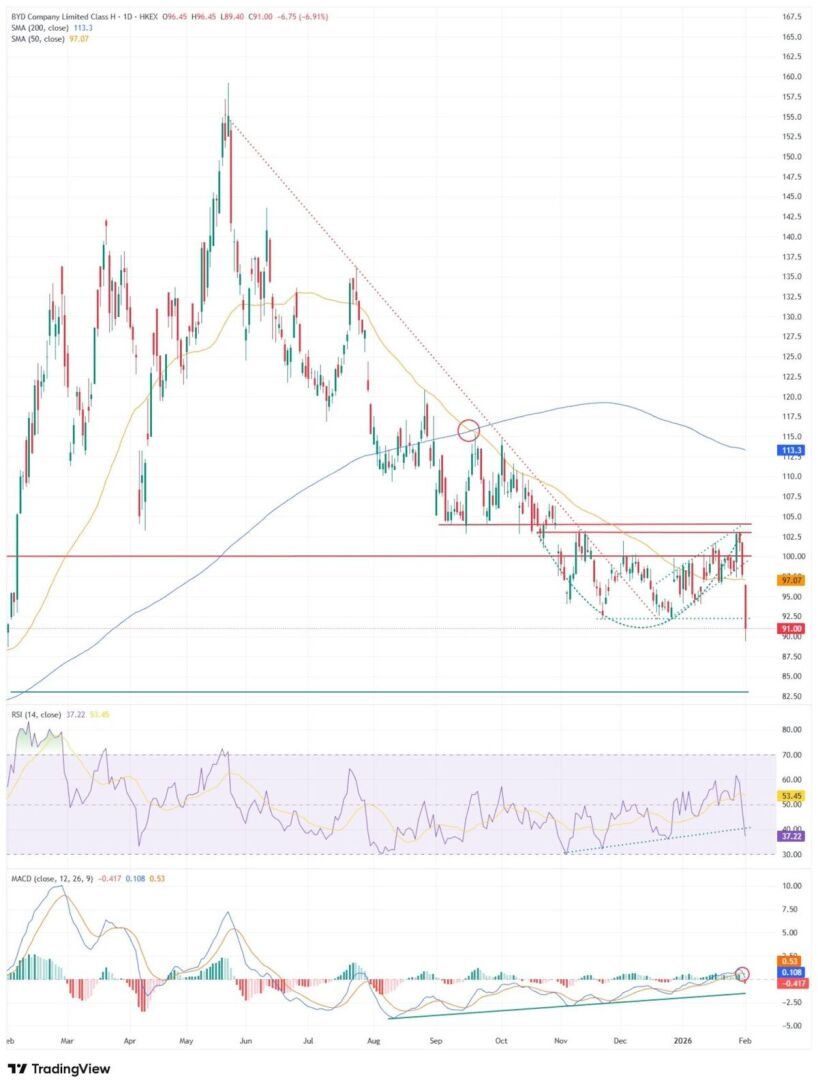
Task: Click the 80.00 label on the RSI axis
Action: (x=794, y=729)
